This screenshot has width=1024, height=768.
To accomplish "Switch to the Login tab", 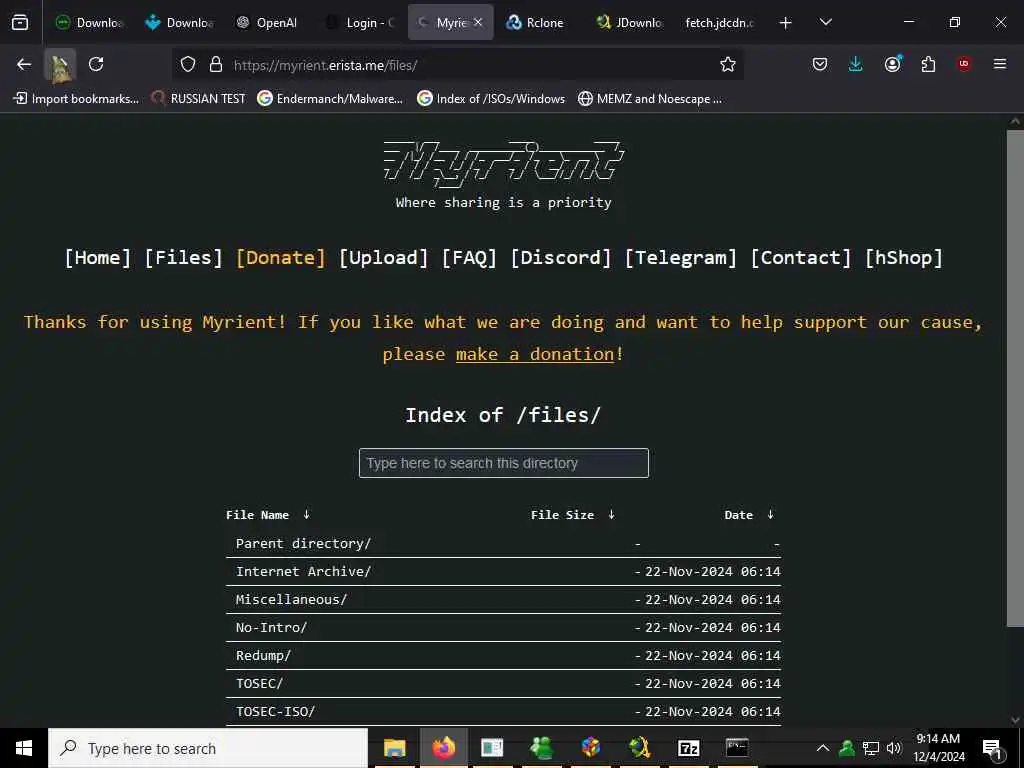I will 359,22.
